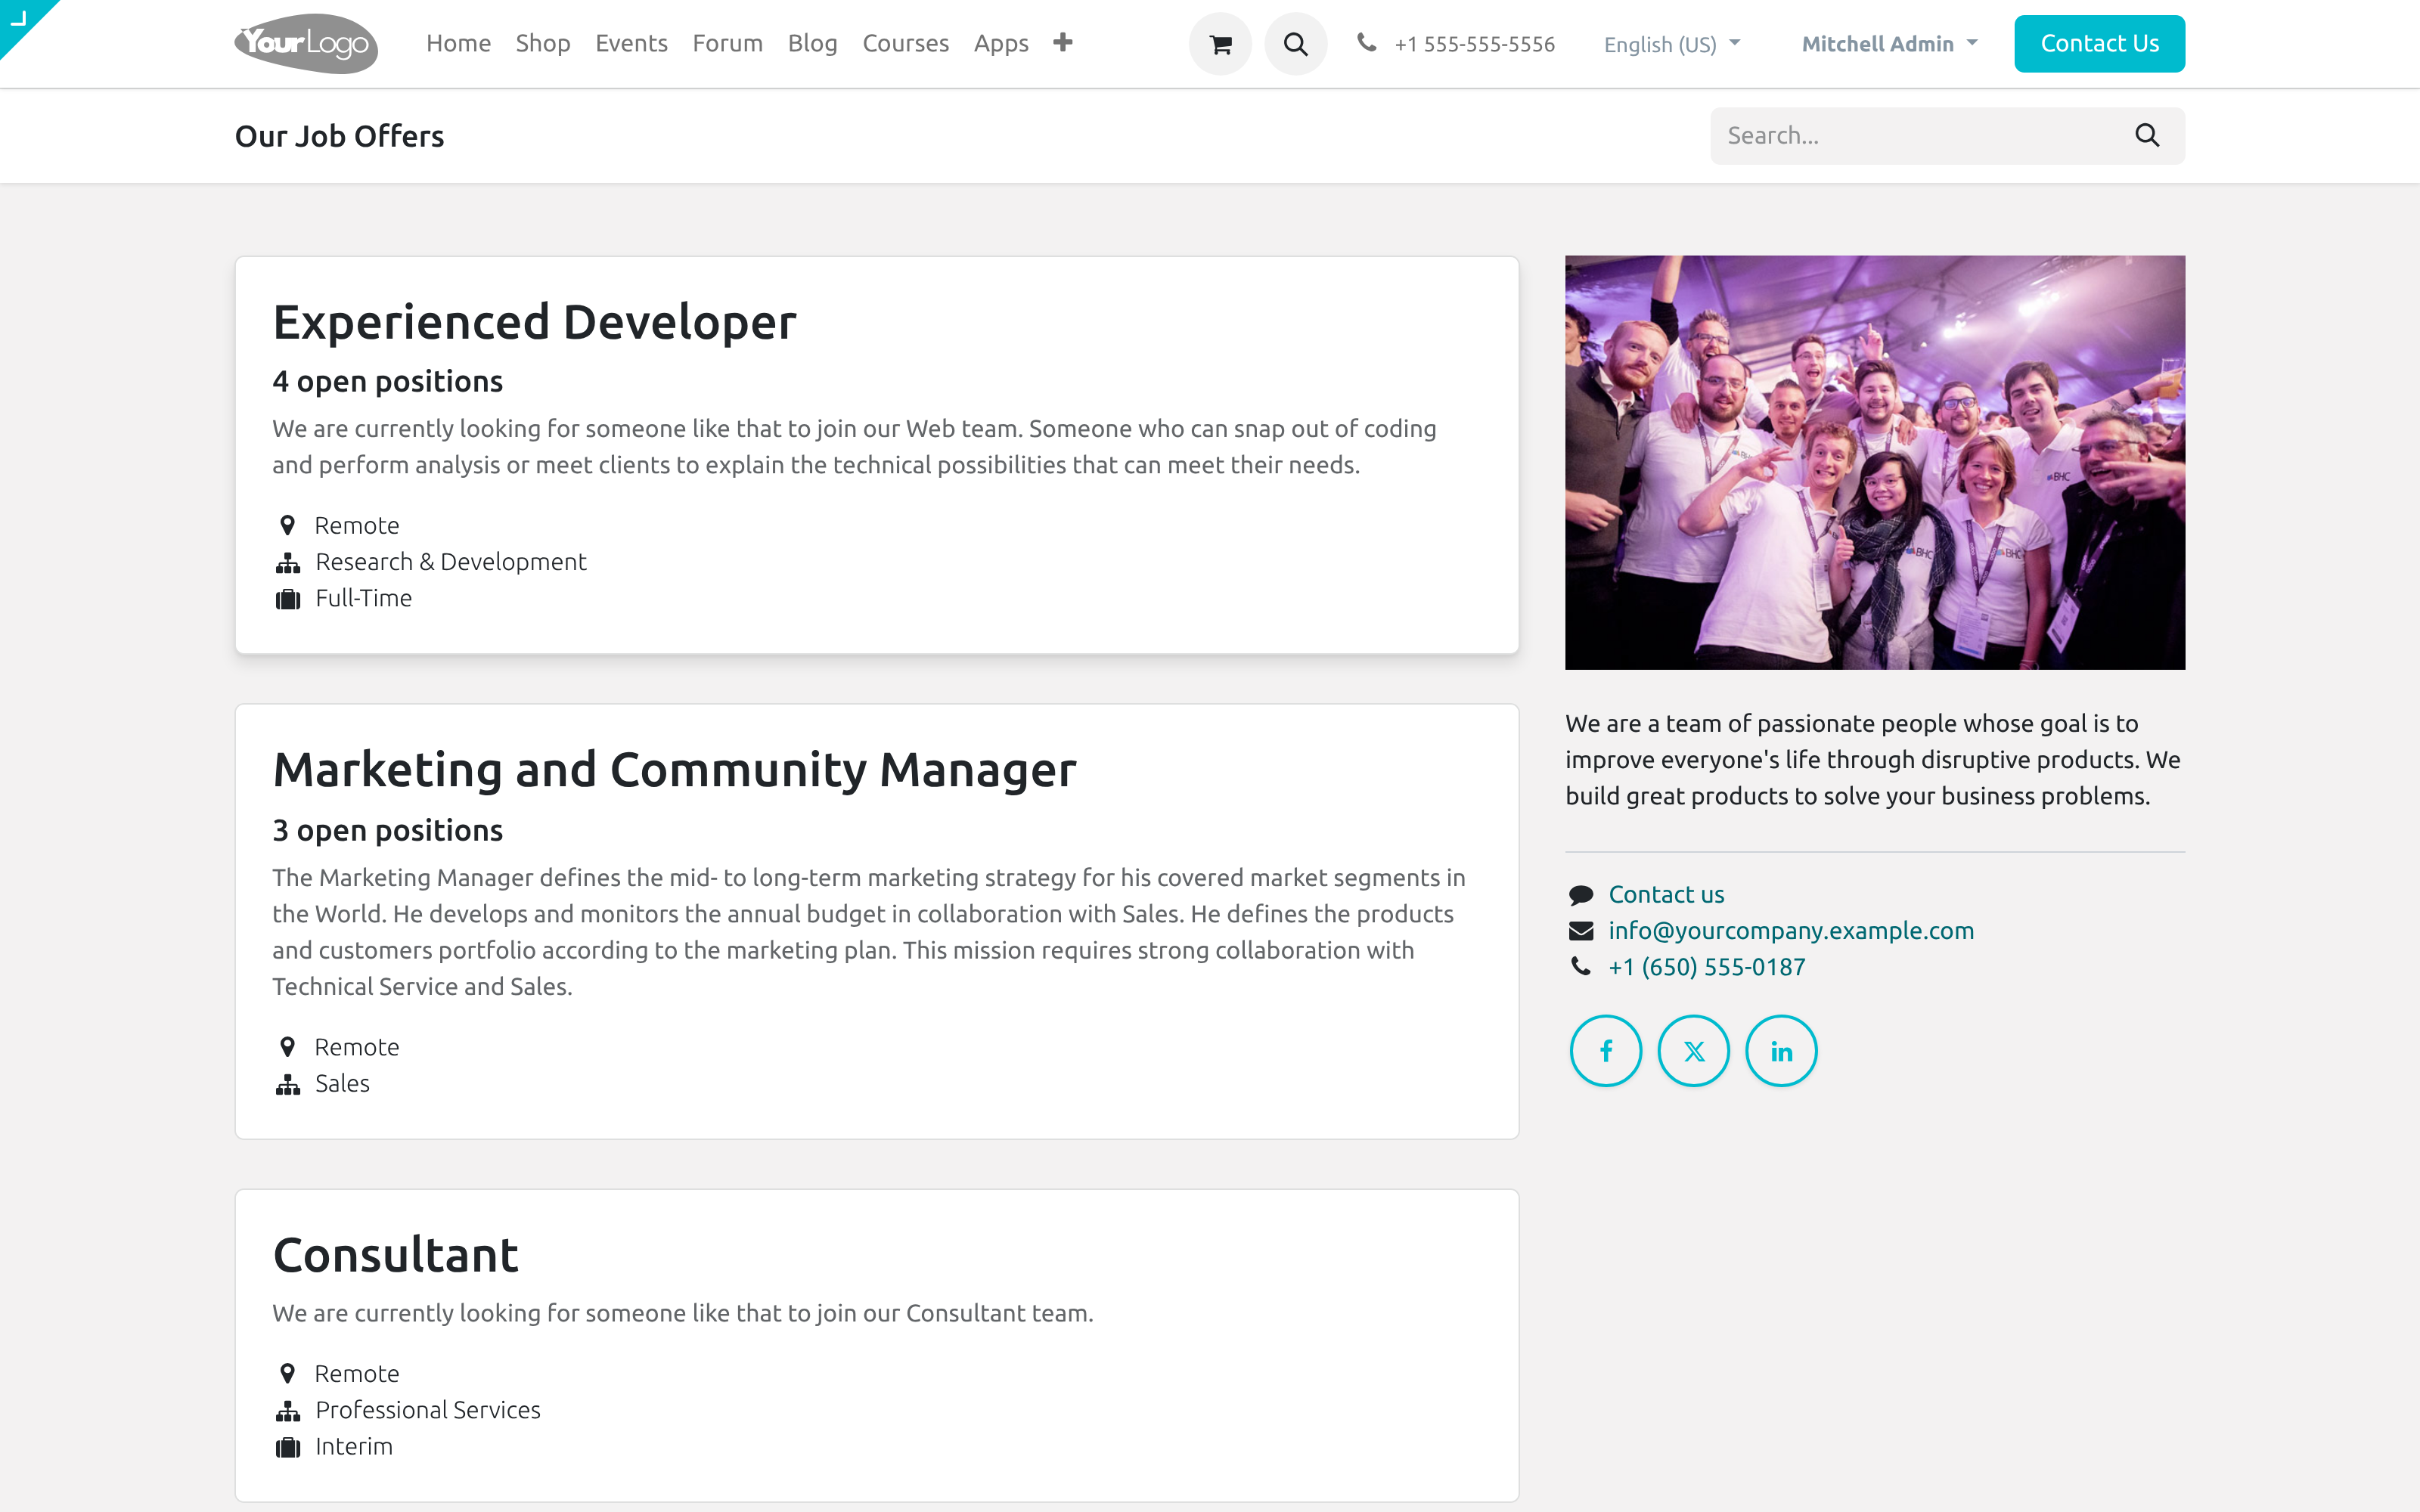Viewport: 2420px width, 1512px height.
Task: Click the "Professional Services" department text
Action: [x=427, y=1410]
